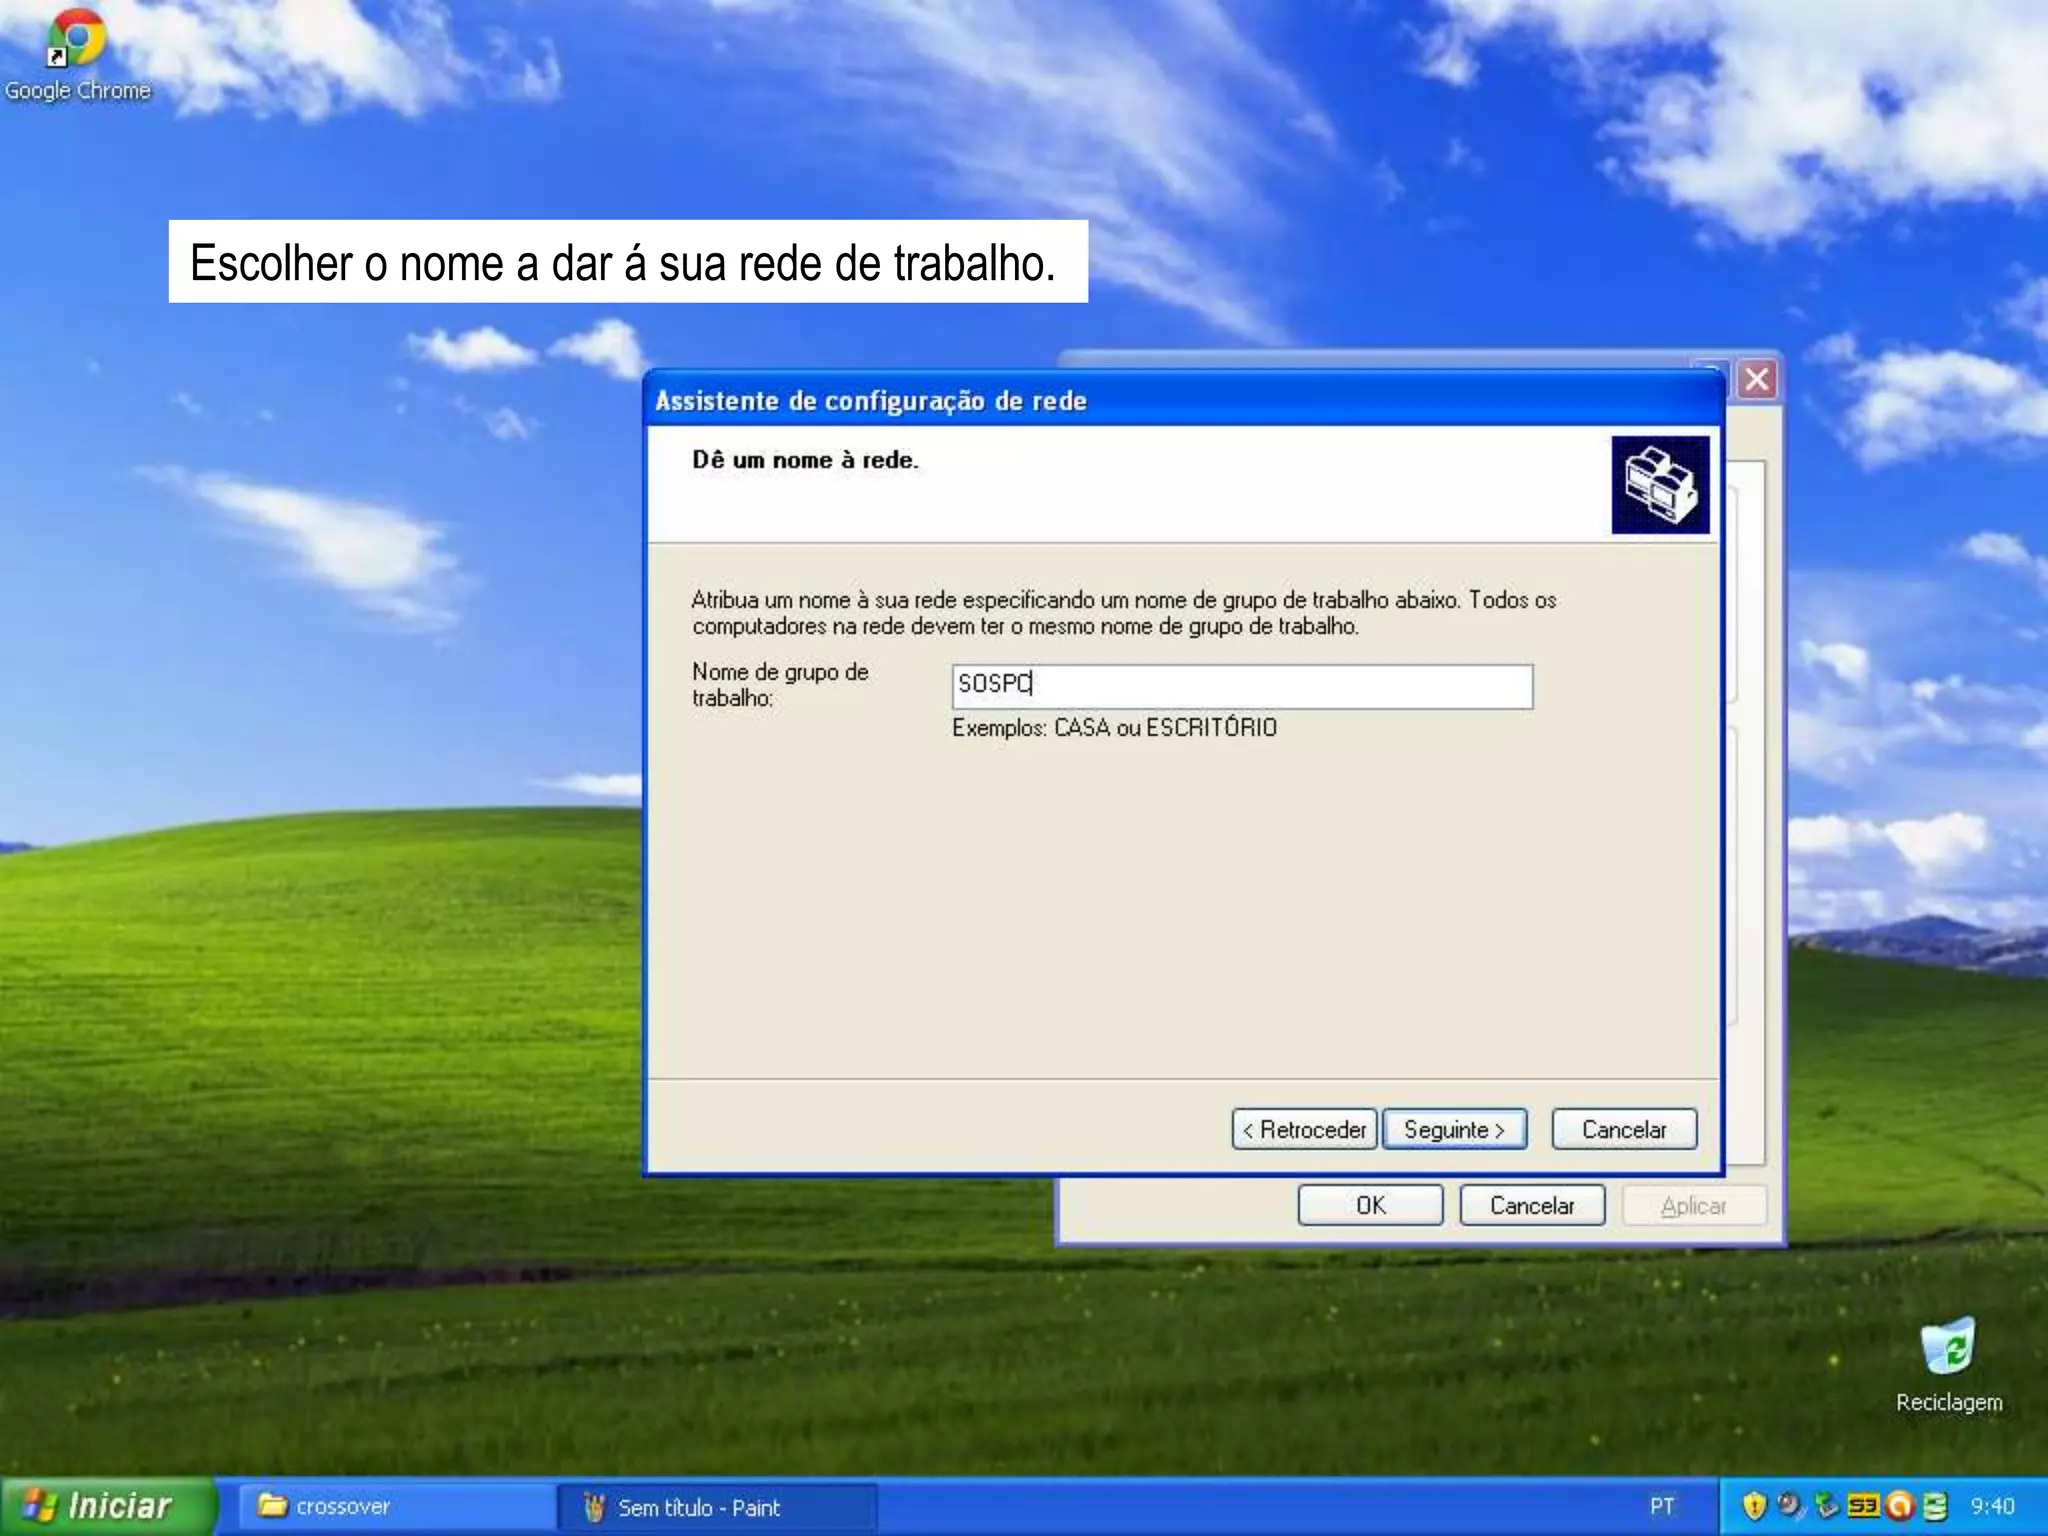Click the yellow security shield tray icon

pos(1754,1506)
